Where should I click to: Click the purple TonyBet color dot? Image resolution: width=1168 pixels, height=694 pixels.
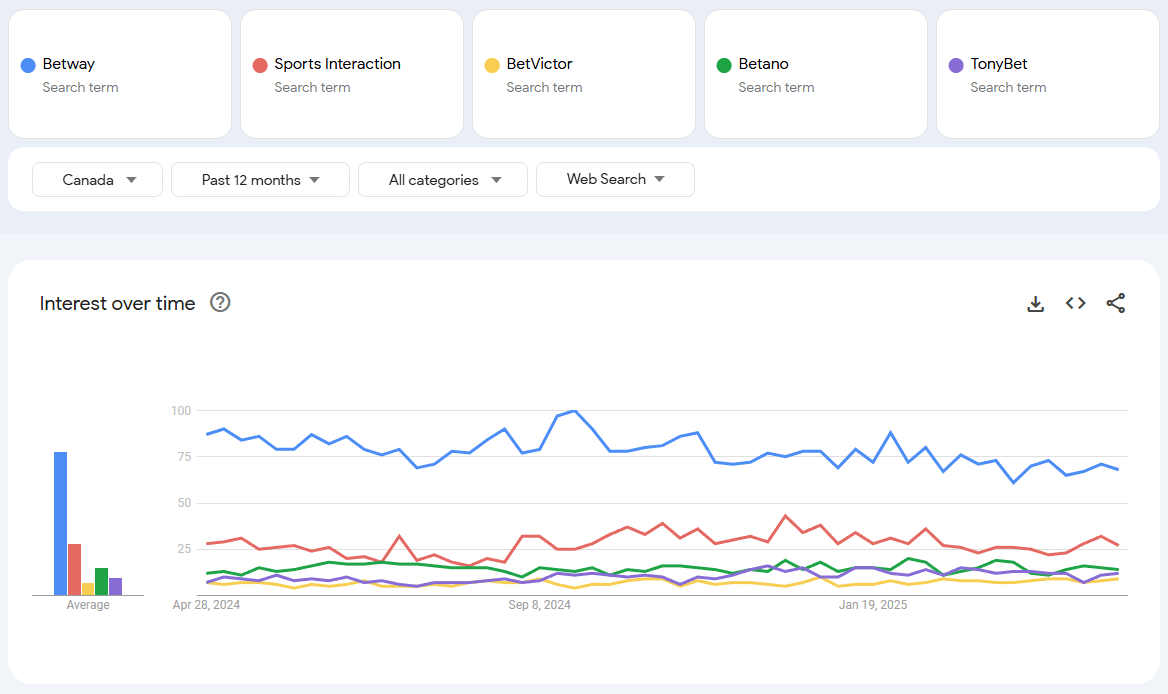coord(956,66)
